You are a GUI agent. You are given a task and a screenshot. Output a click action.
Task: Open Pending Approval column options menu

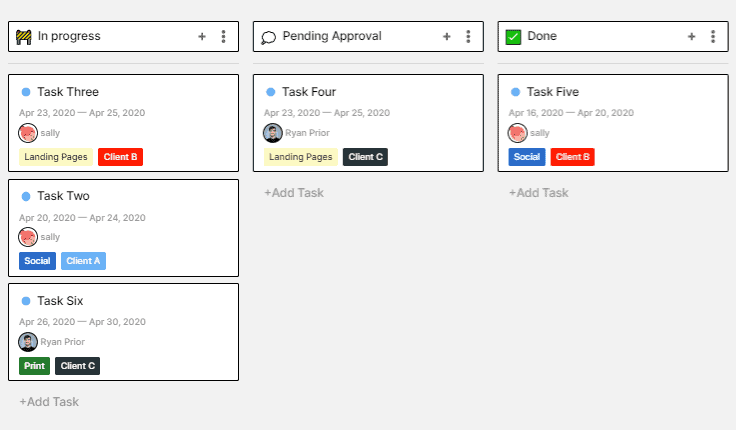tap(468, 37)
